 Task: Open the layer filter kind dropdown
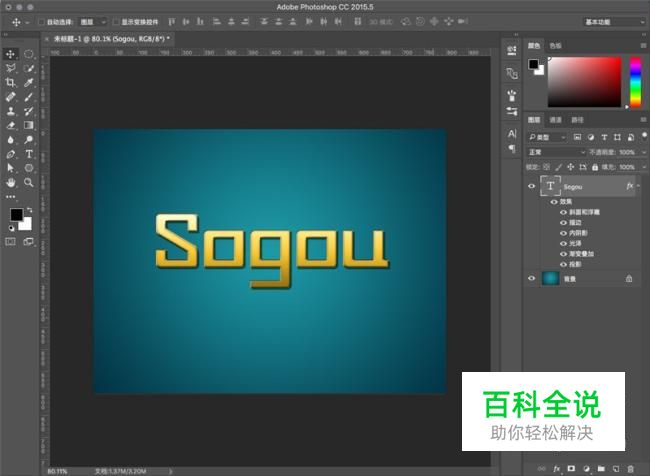click(547, 137)
